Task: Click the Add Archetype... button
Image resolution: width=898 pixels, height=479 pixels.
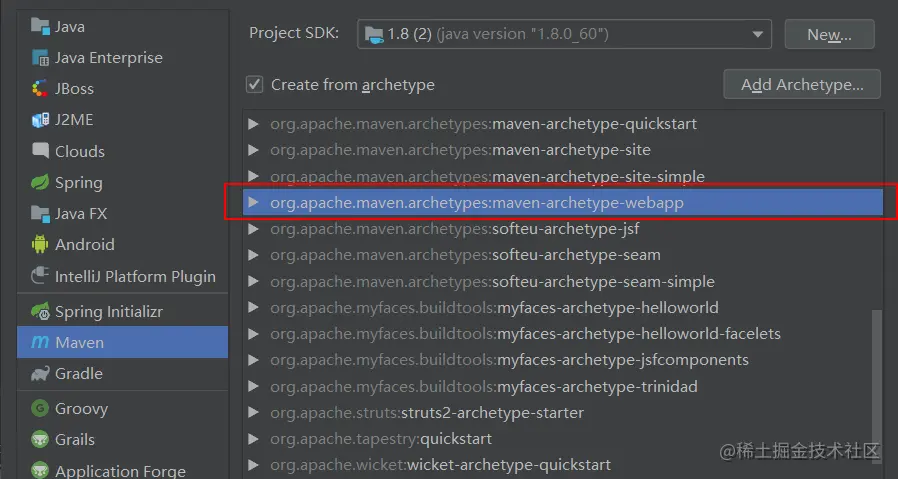Action: click(802, 84)
